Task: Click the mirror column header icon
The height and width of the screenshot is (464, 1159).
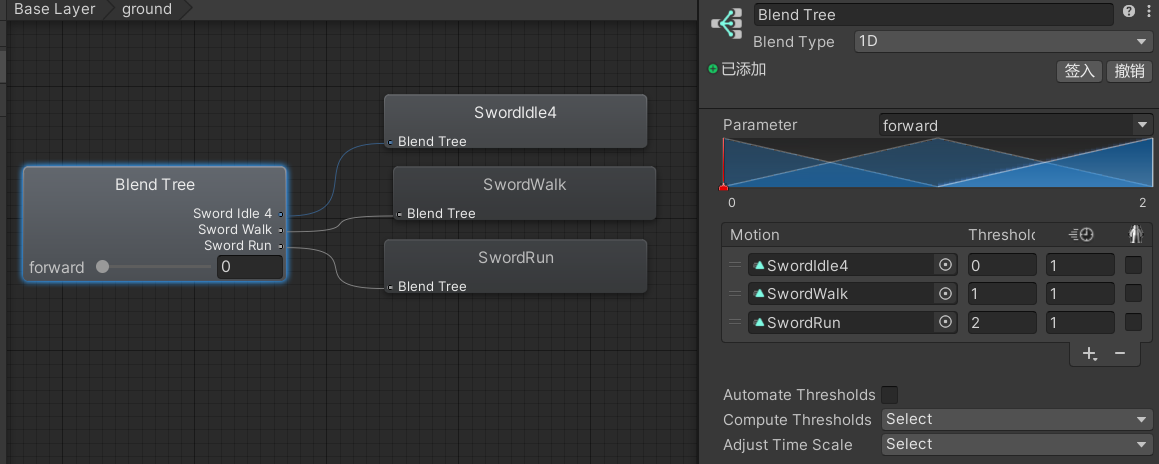Action: 1134,235
